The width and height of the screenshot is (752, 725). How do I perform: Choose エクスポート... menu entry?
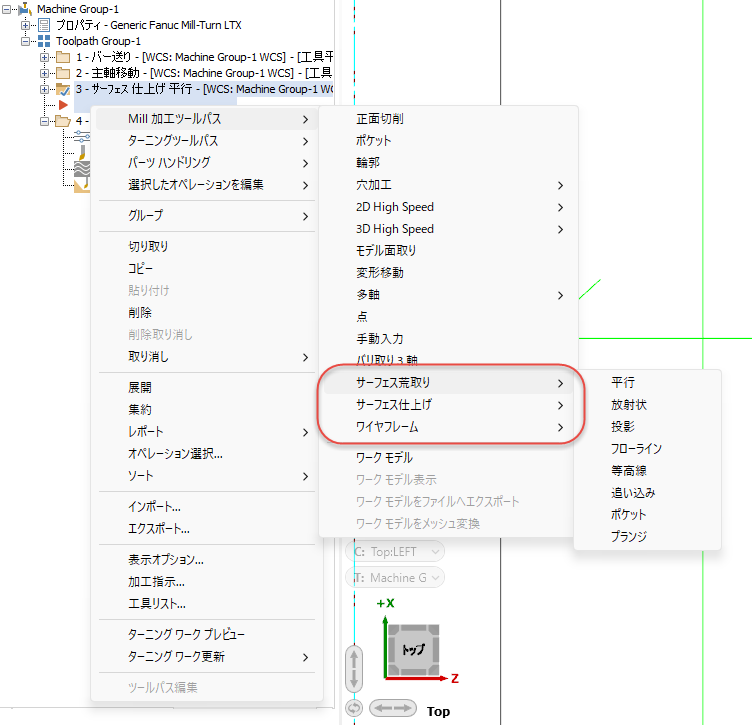pos(207,529)
